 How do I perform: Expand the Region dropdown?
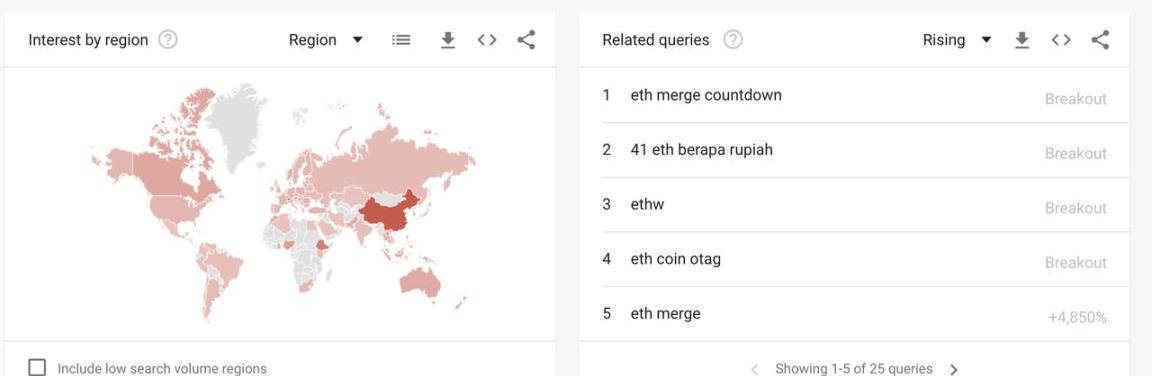click(325, 40)
